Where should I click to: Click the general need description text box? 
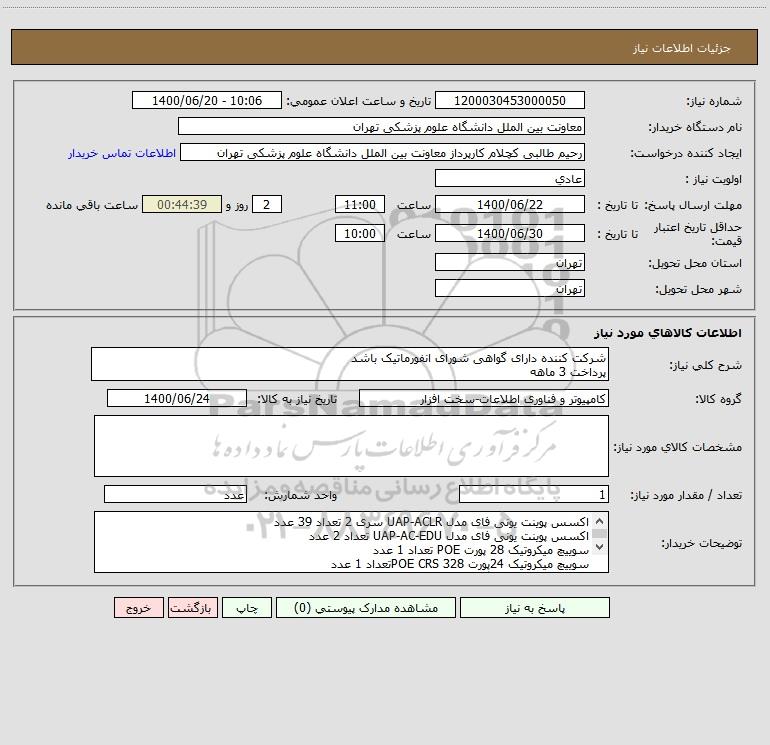pyautogui.click(x=350, y=364)
